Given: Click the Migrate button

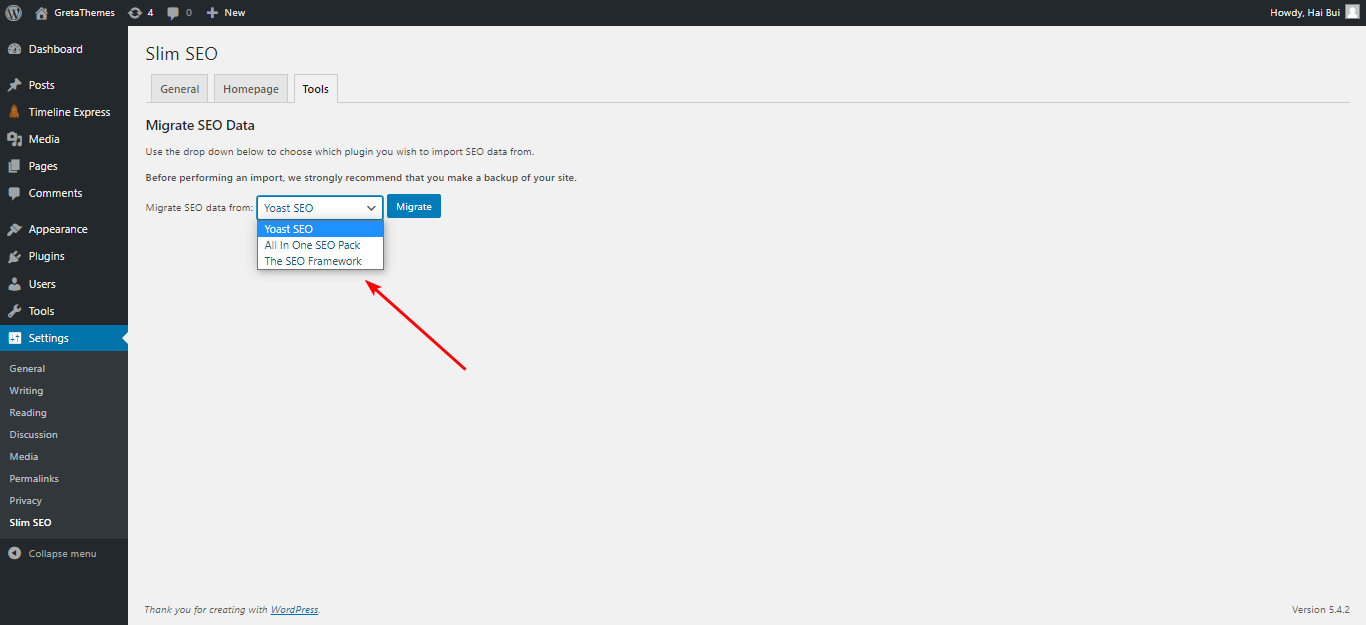Looking at the screenshot, I should click(x=413, y=206).
